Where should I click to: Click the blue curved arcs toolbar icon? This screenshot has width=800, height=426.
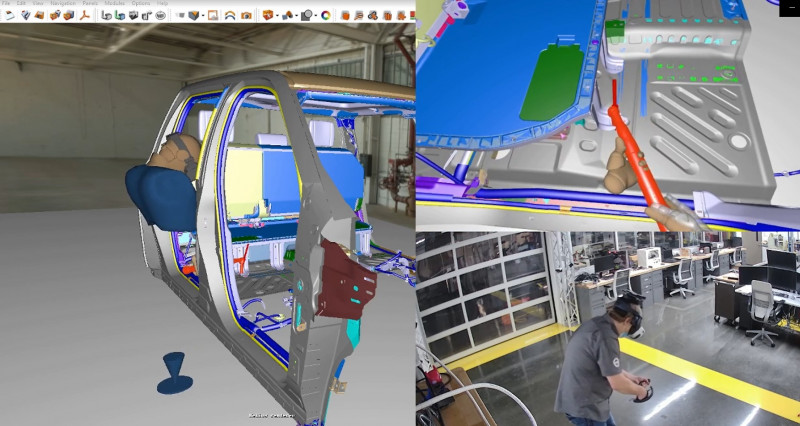pyautogui.click(x=229, y=15)
